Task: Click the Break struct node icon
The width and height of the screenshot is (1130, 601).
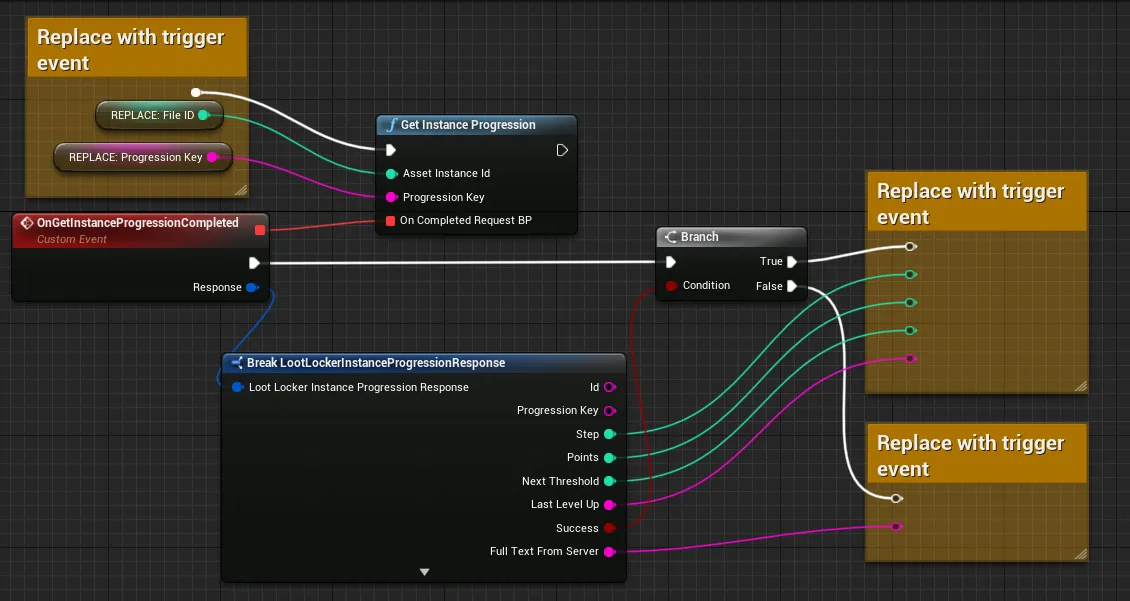Action: pos(236,362)
